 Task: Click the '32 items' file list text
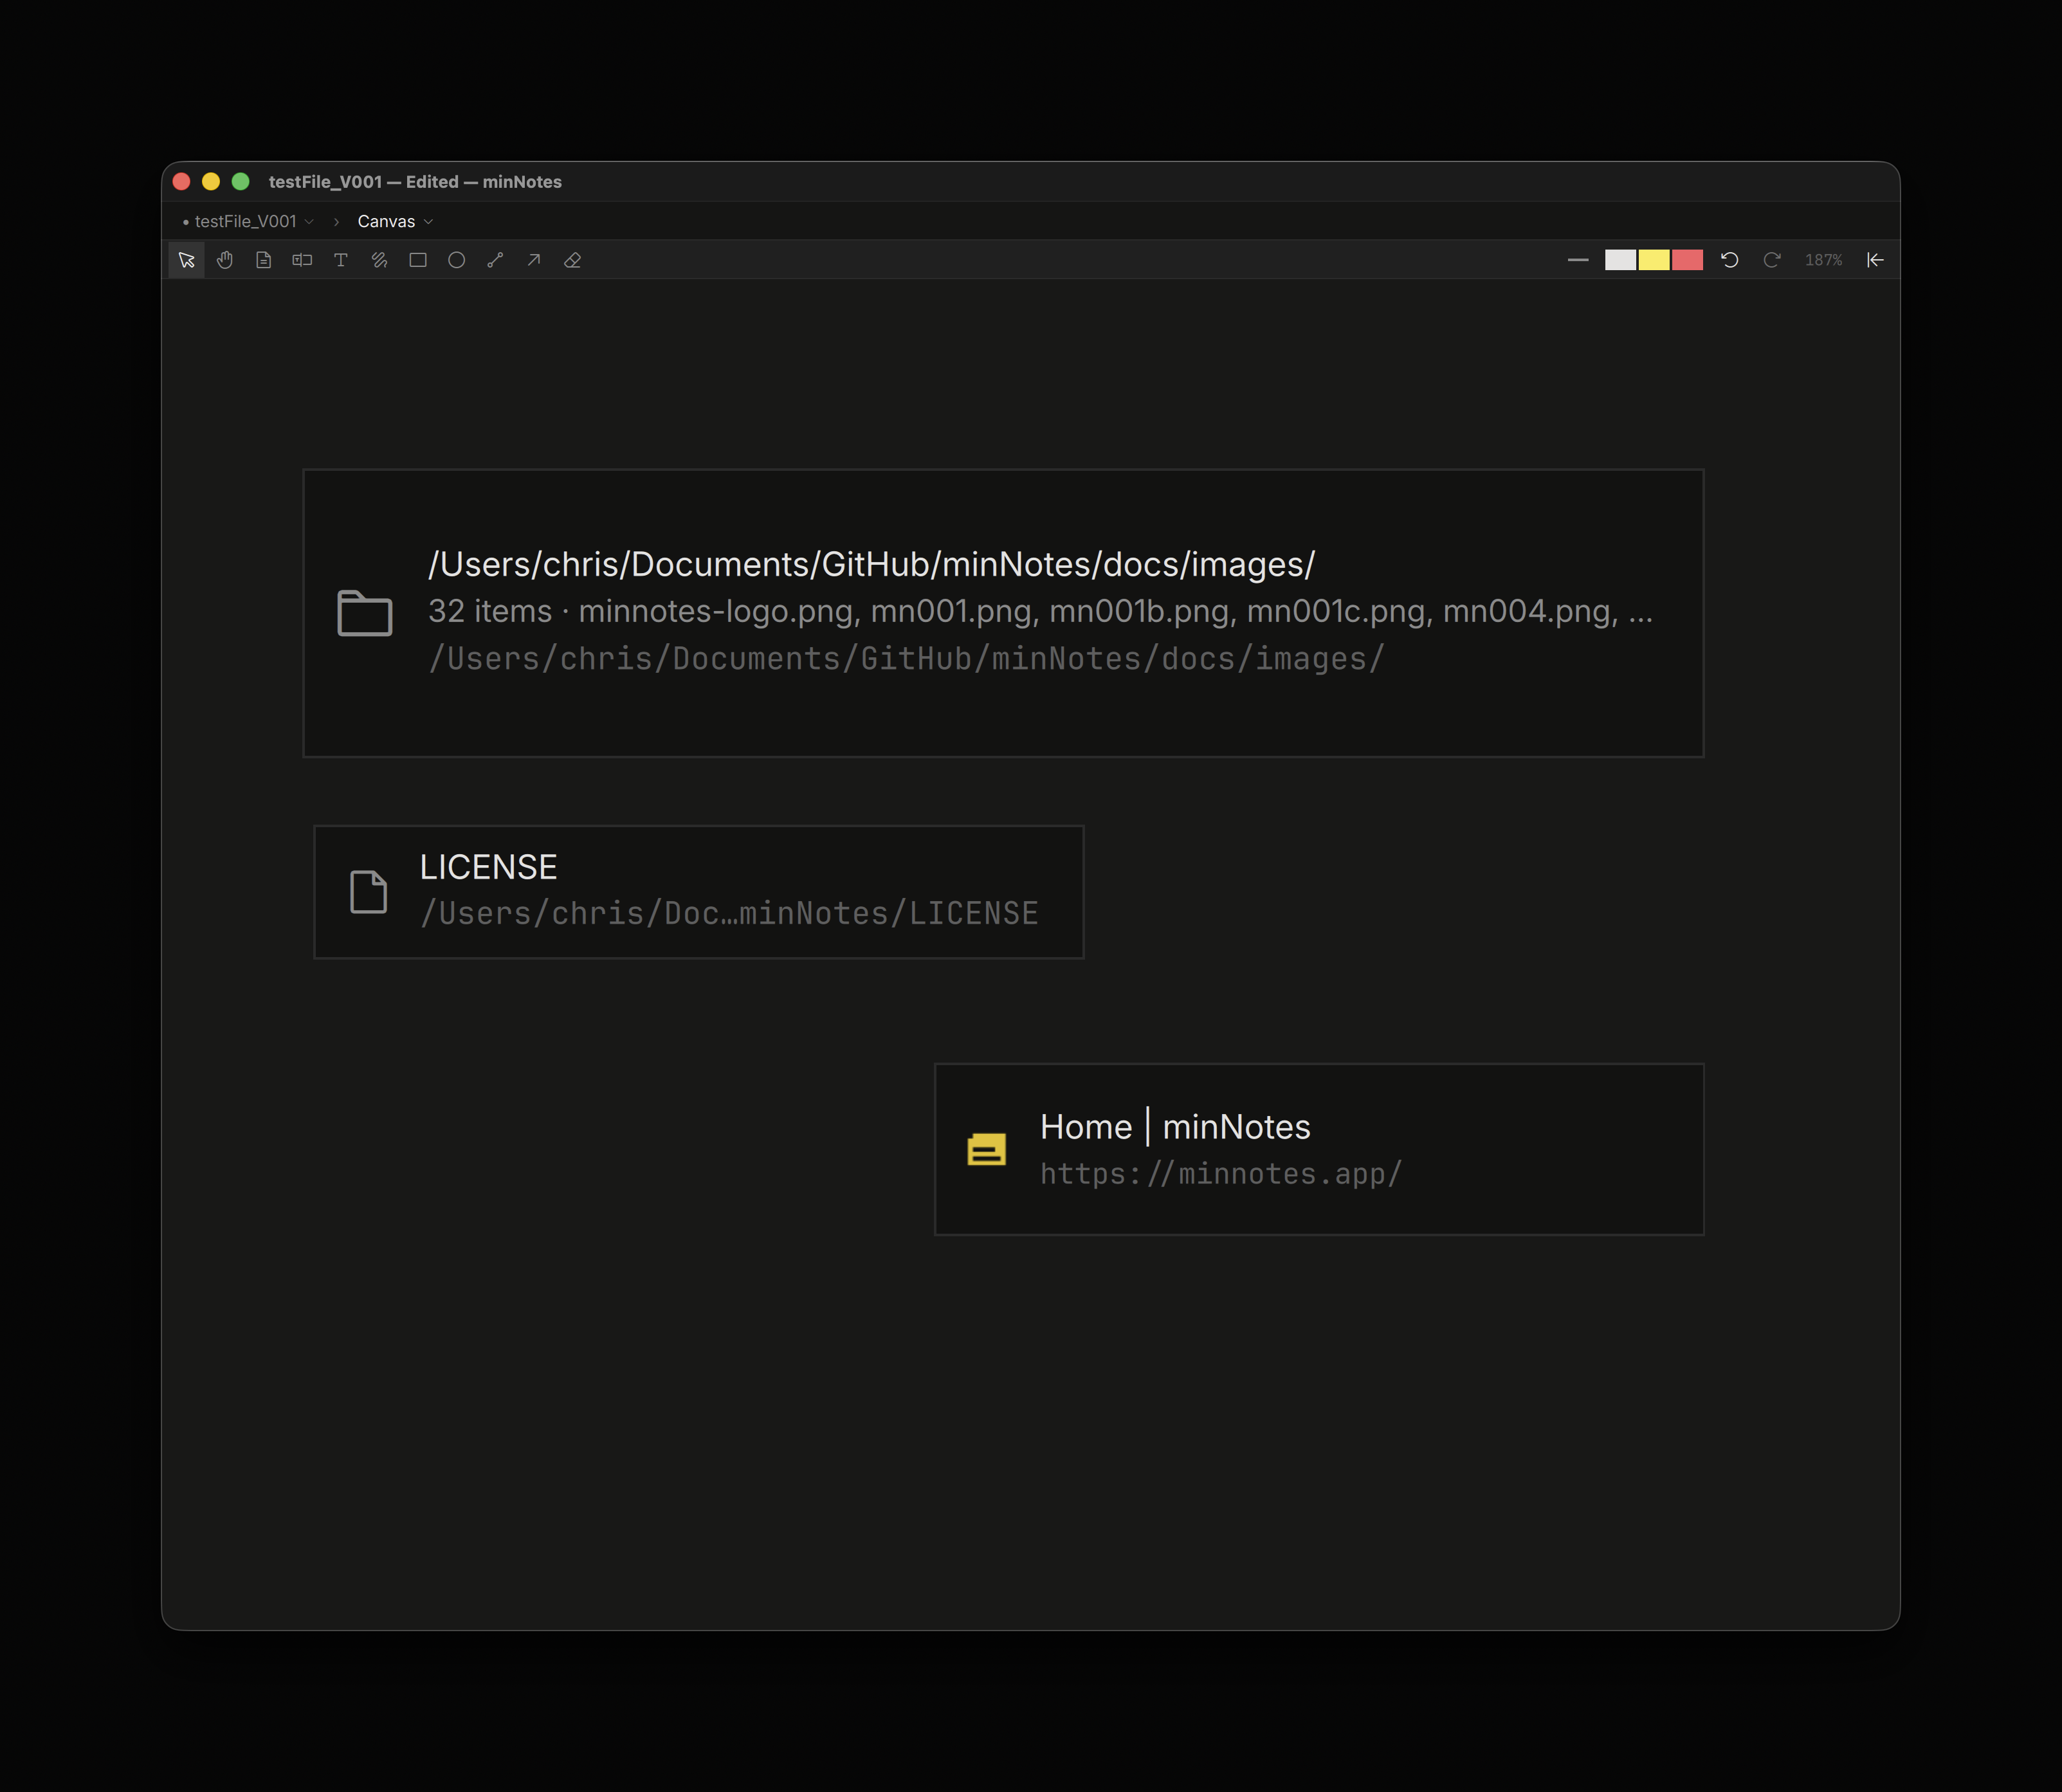(1040, 611)
